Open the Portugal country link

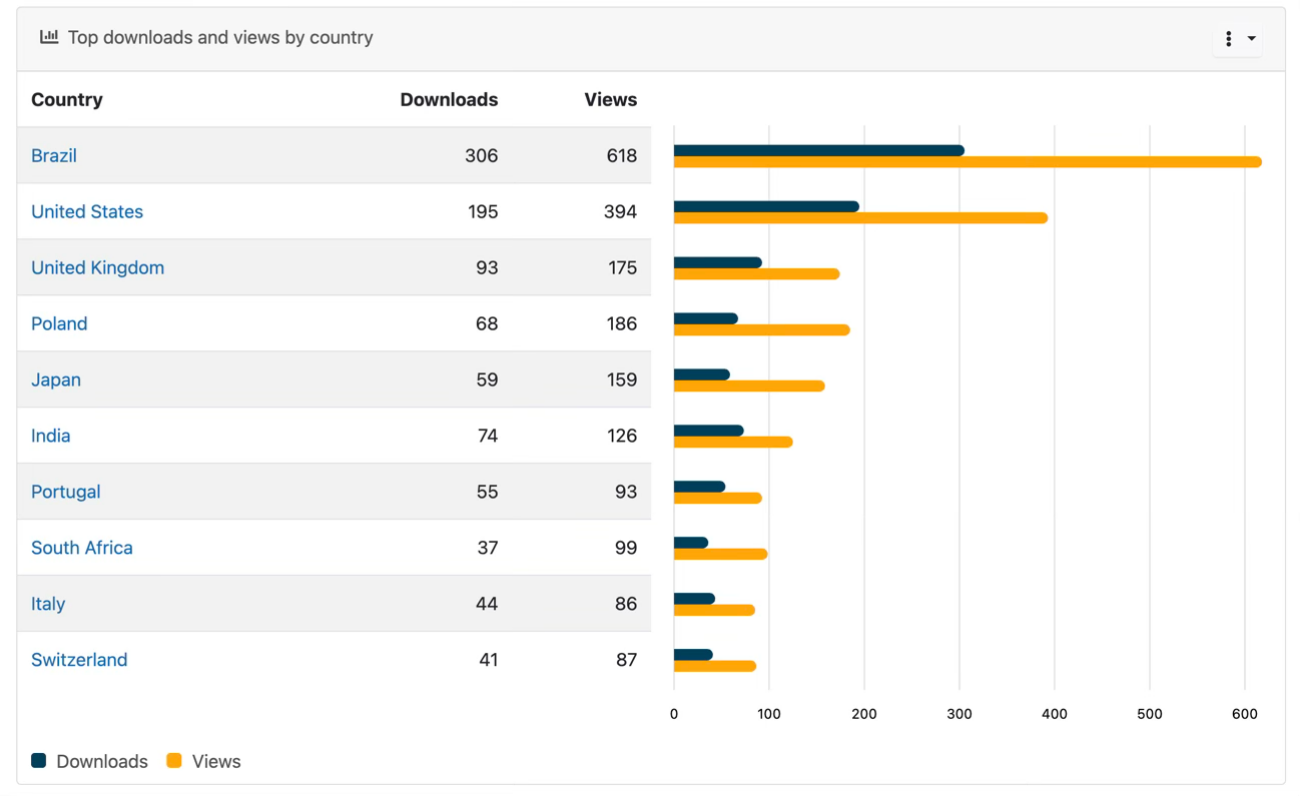coord(66,492)
